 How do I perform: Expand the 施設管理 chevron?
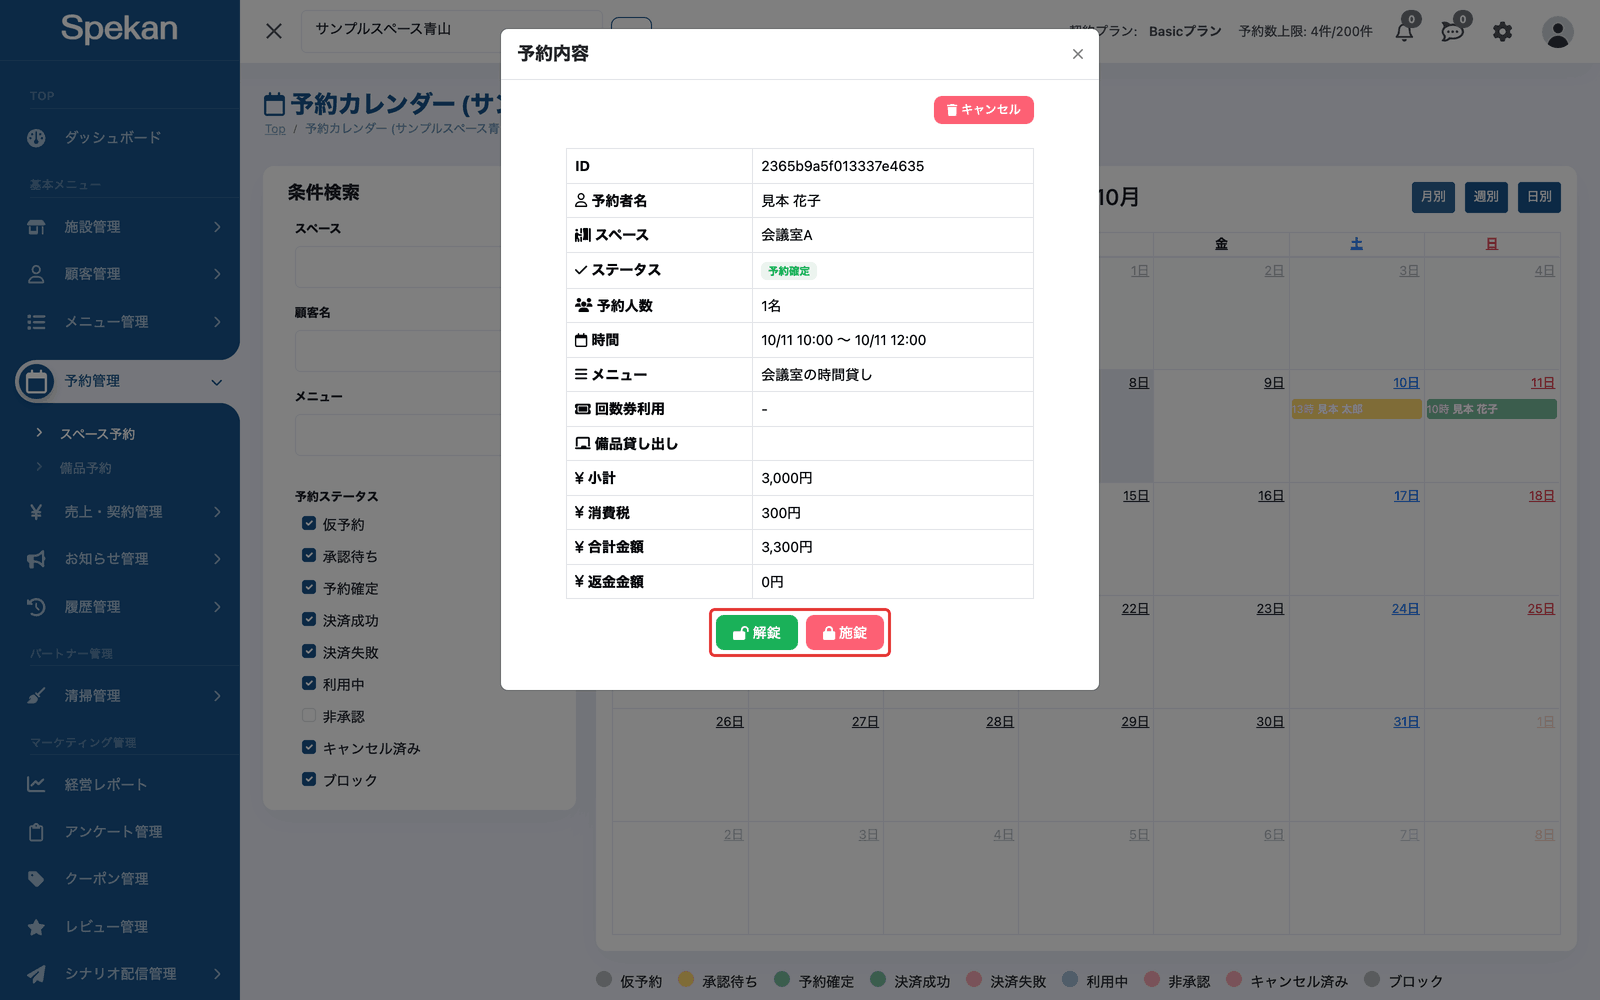[x=217, y=227]
